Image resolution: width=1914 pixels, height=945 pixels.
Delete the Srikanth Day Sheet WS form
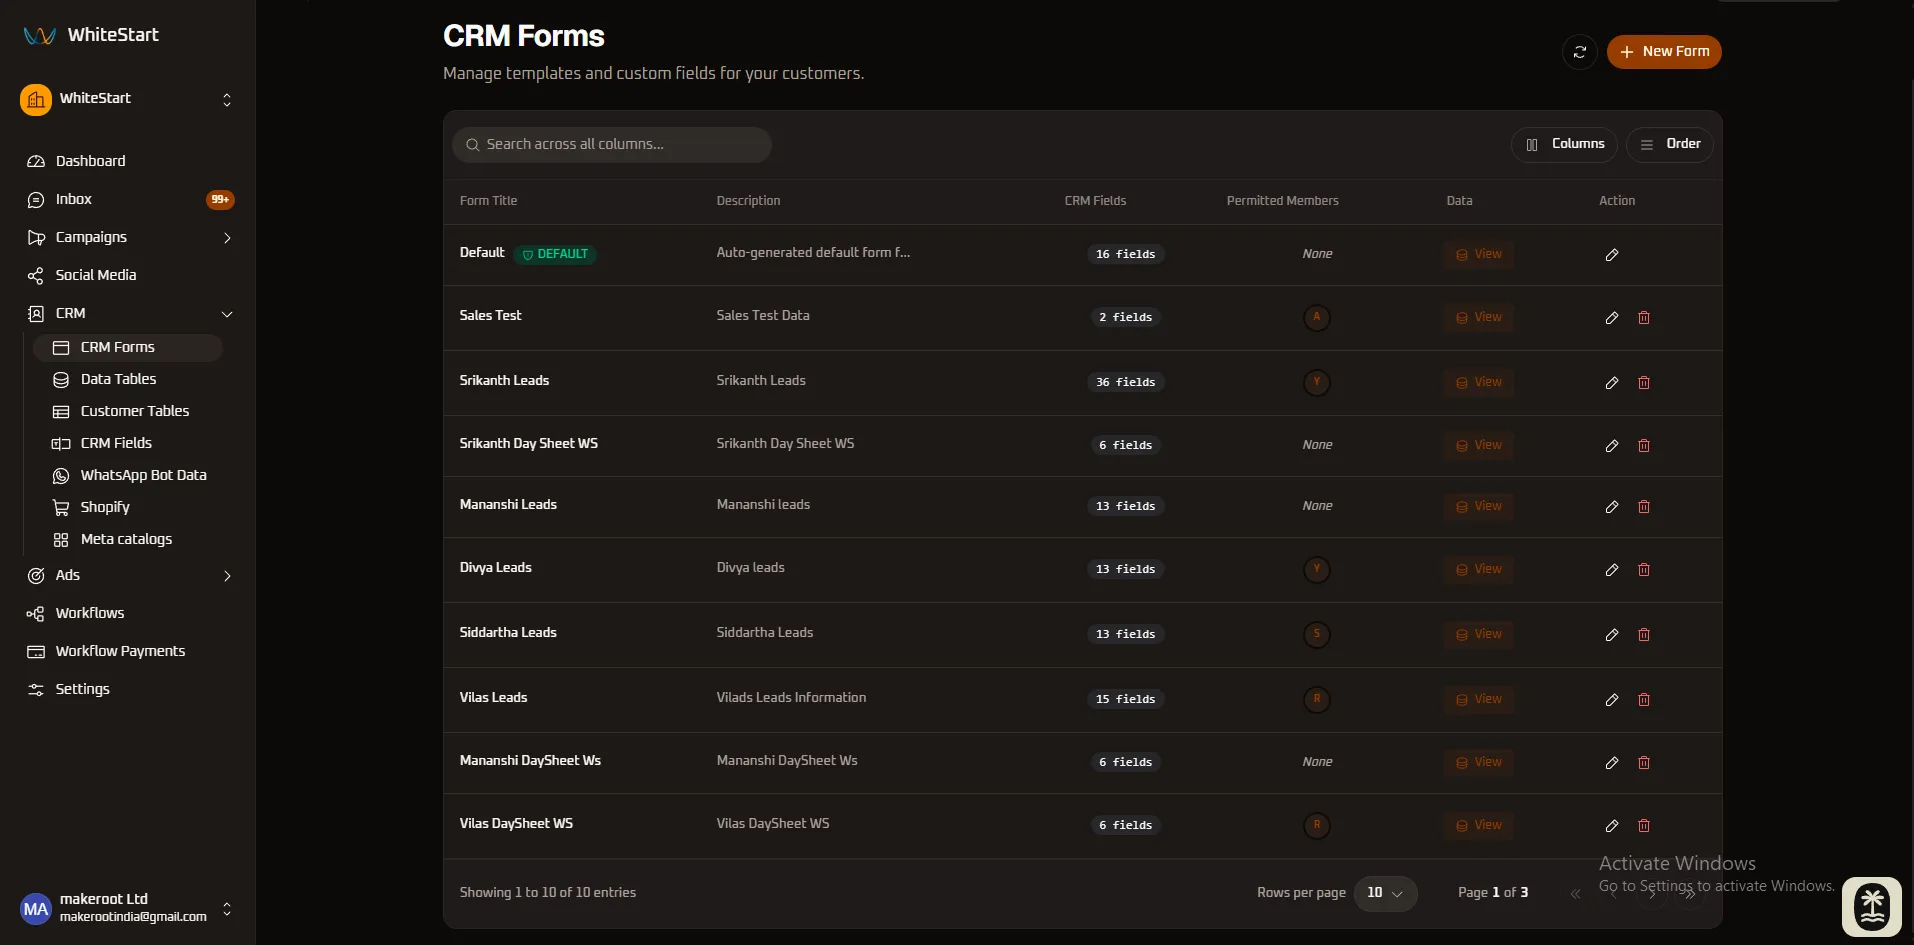(x=1644, y=446)
